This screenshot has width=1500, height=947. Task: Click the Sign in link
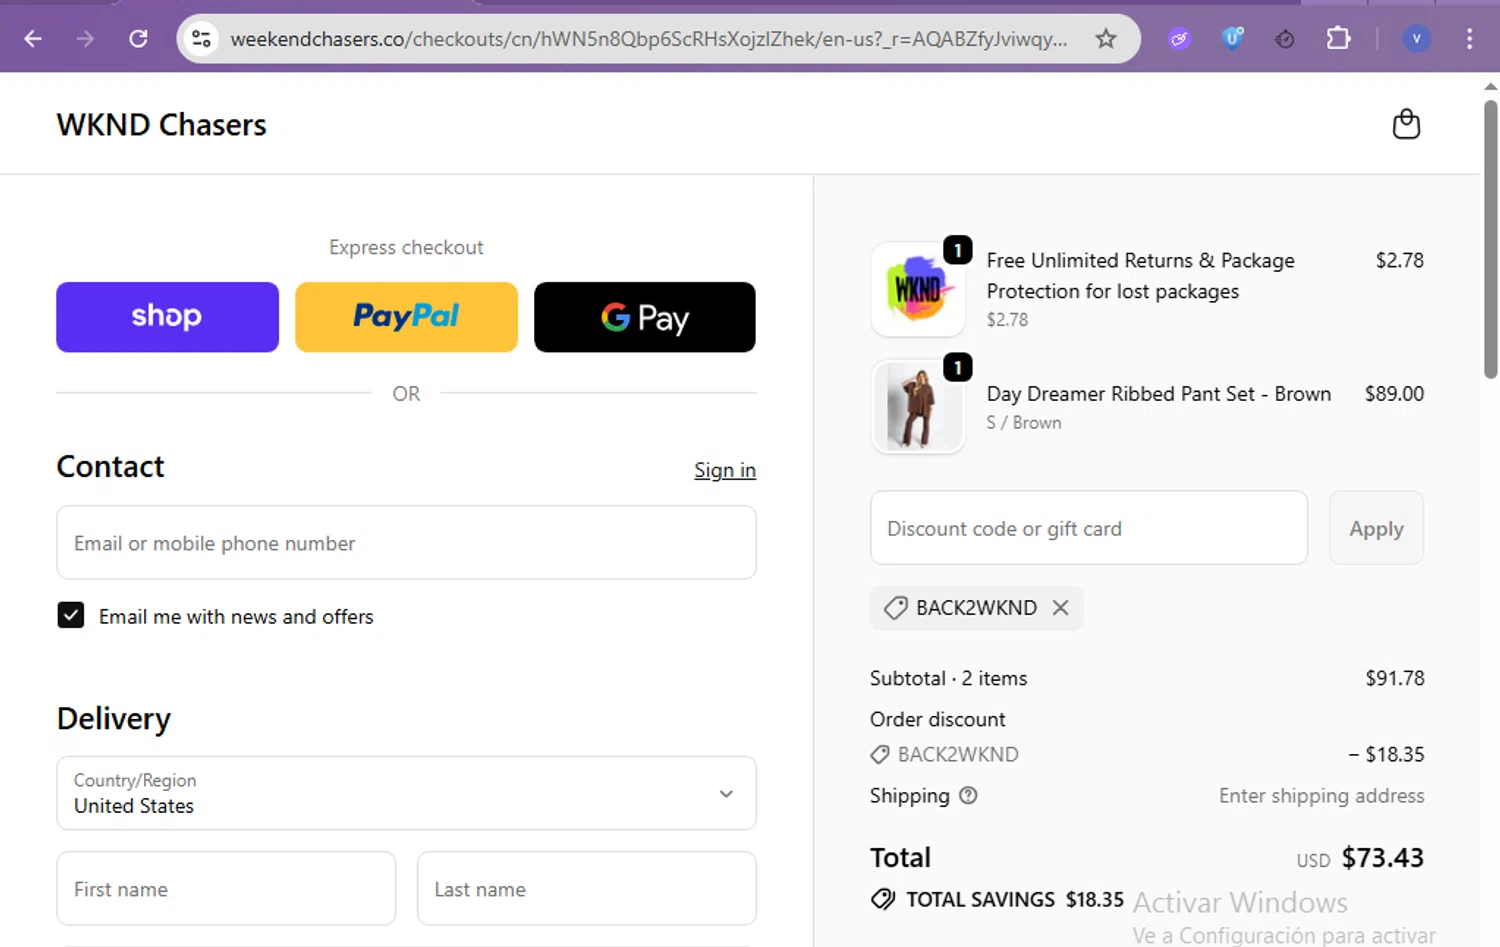725,470
